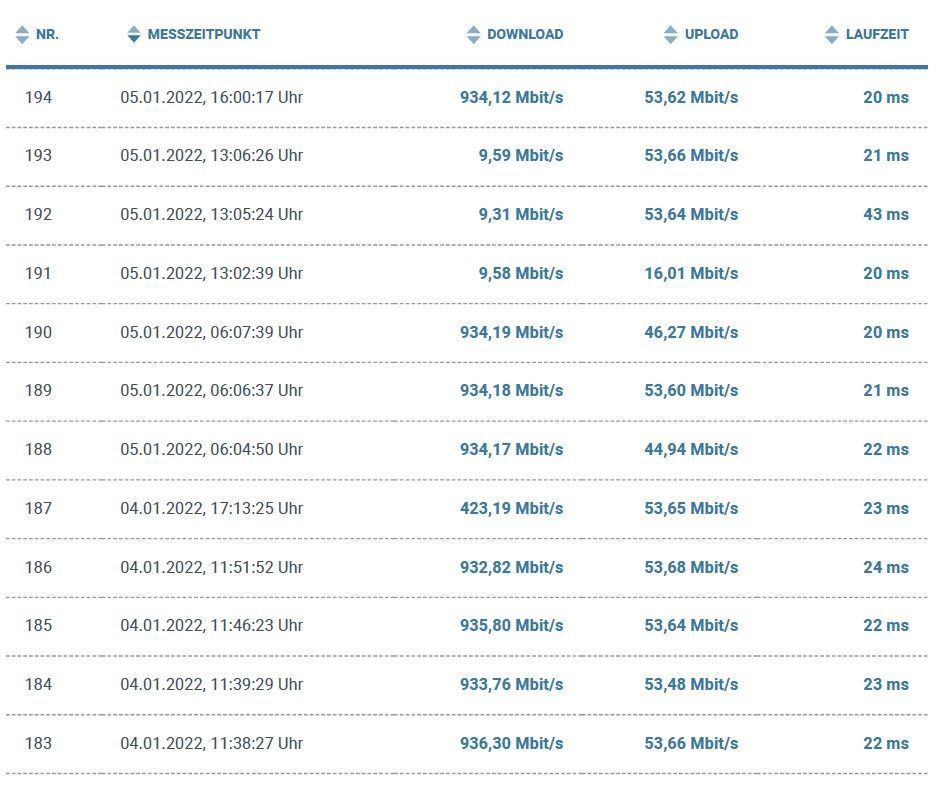
Task: Select measurement row number 186
Action: 39,567
